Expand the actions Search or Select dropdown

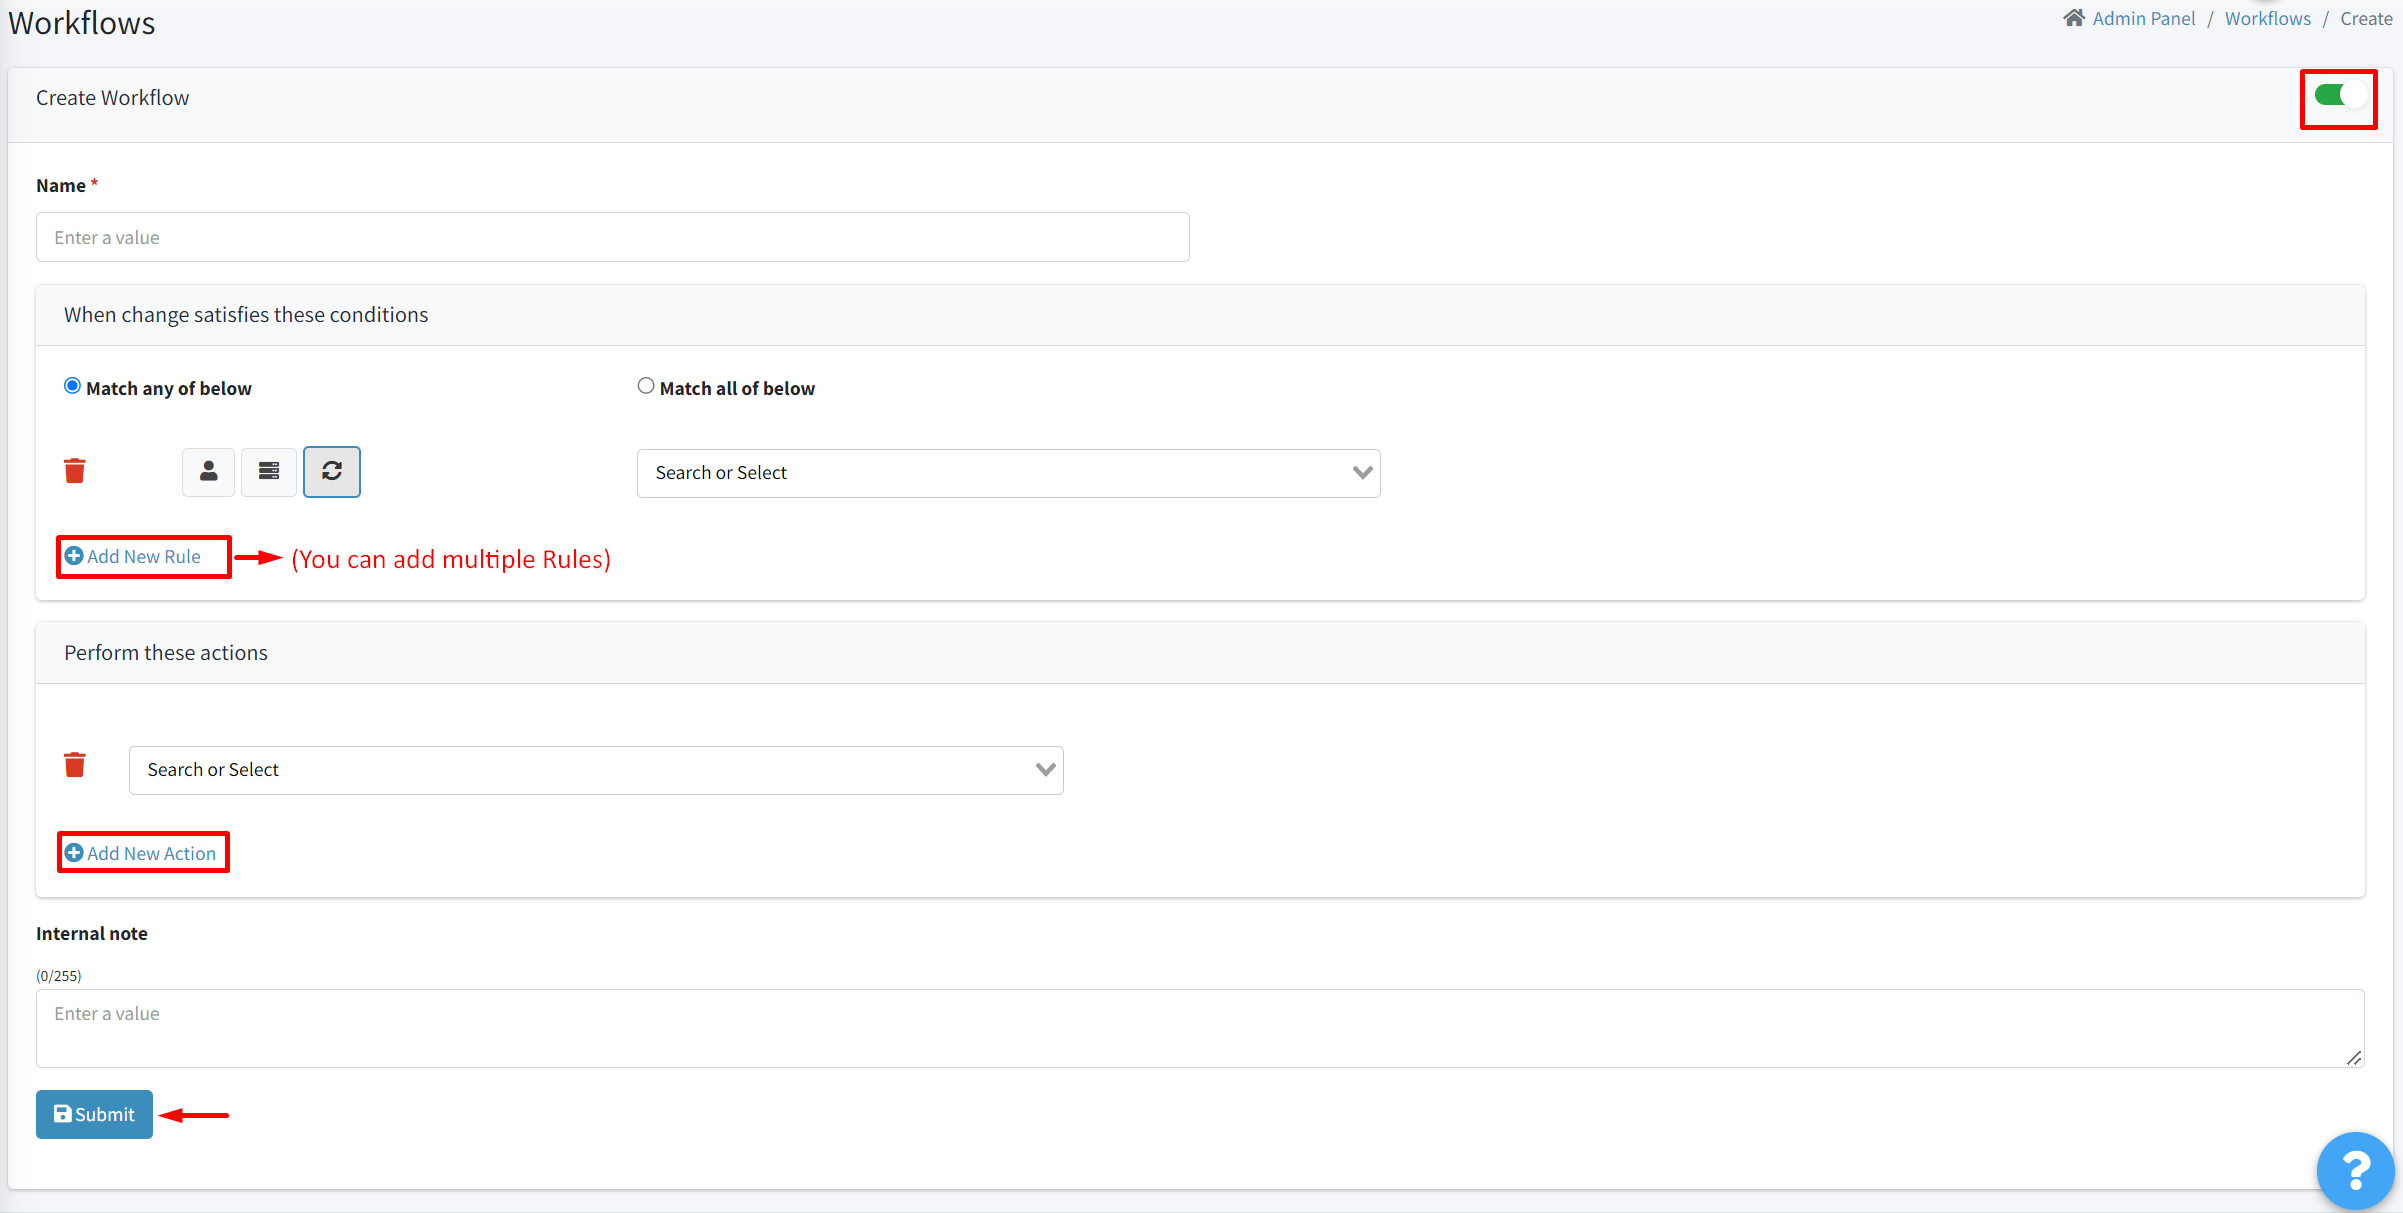click(x=596, y=769)
